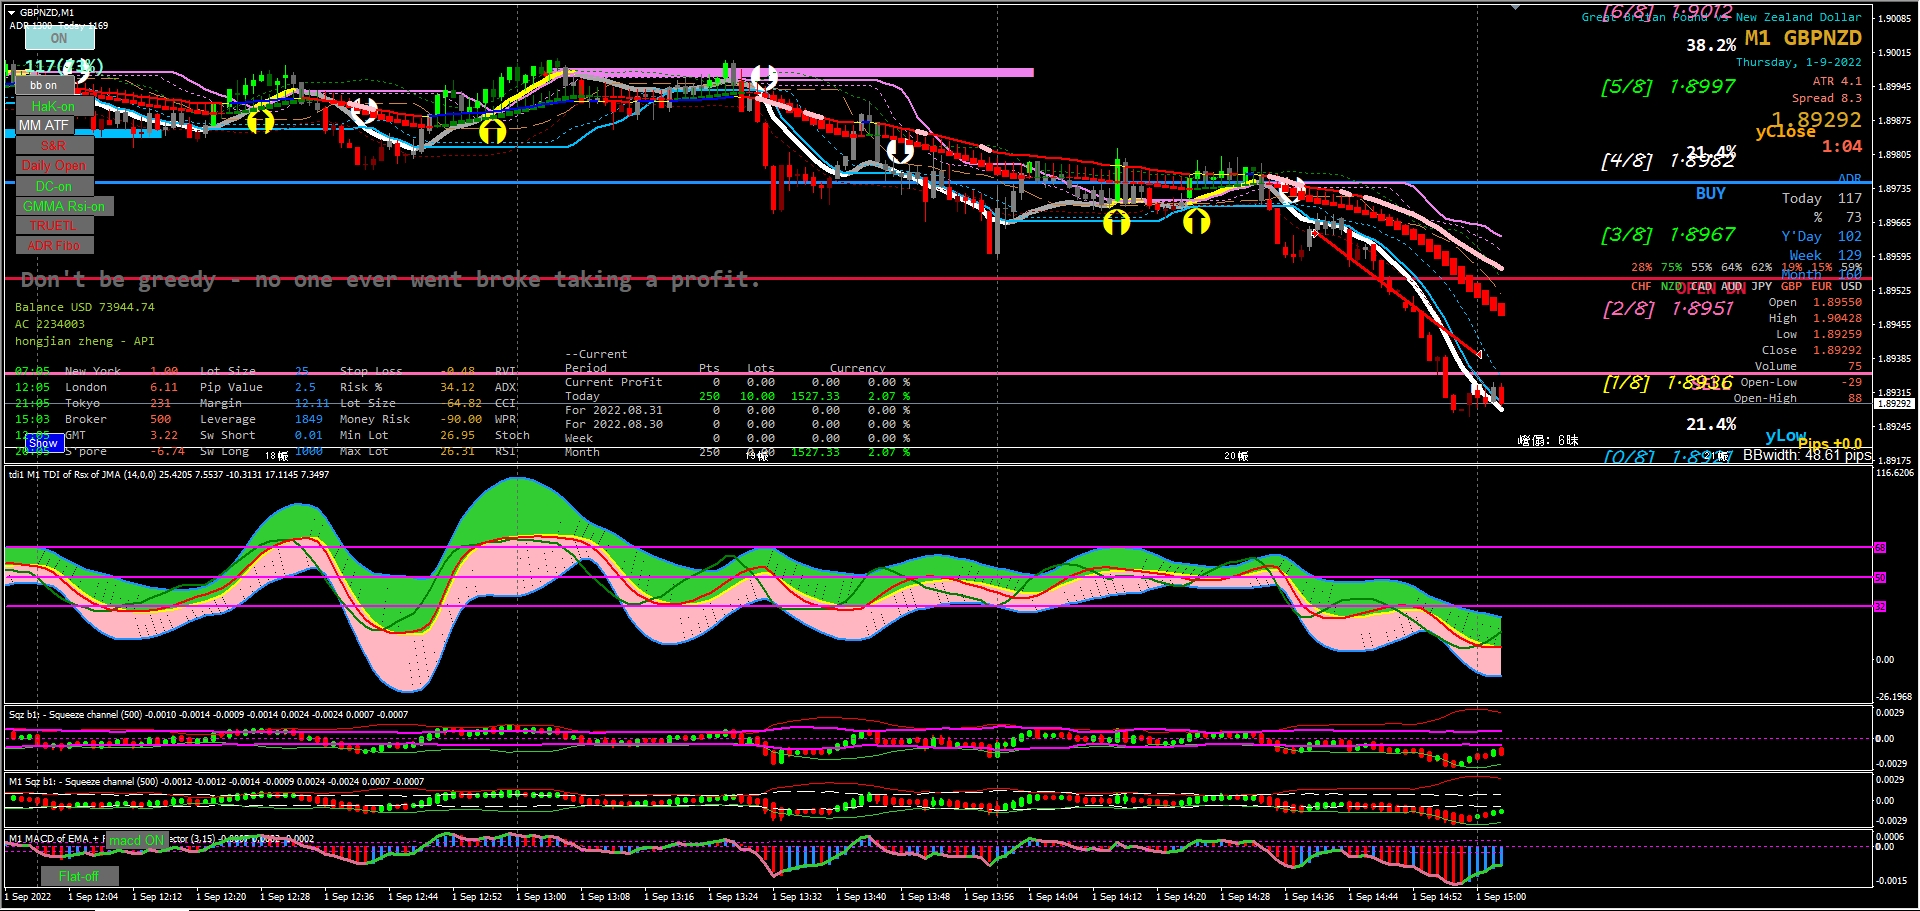This screenshot has width=1920, height=911.
Task: Click the candle countdown timer '1:04'
Action: (1842, 147)
